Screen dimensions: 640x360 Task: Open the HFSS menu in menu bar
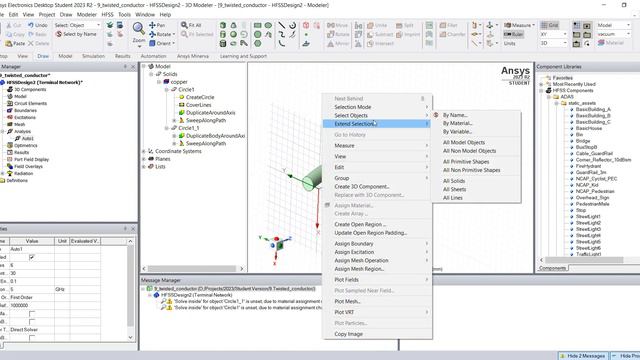coord(107,14)
